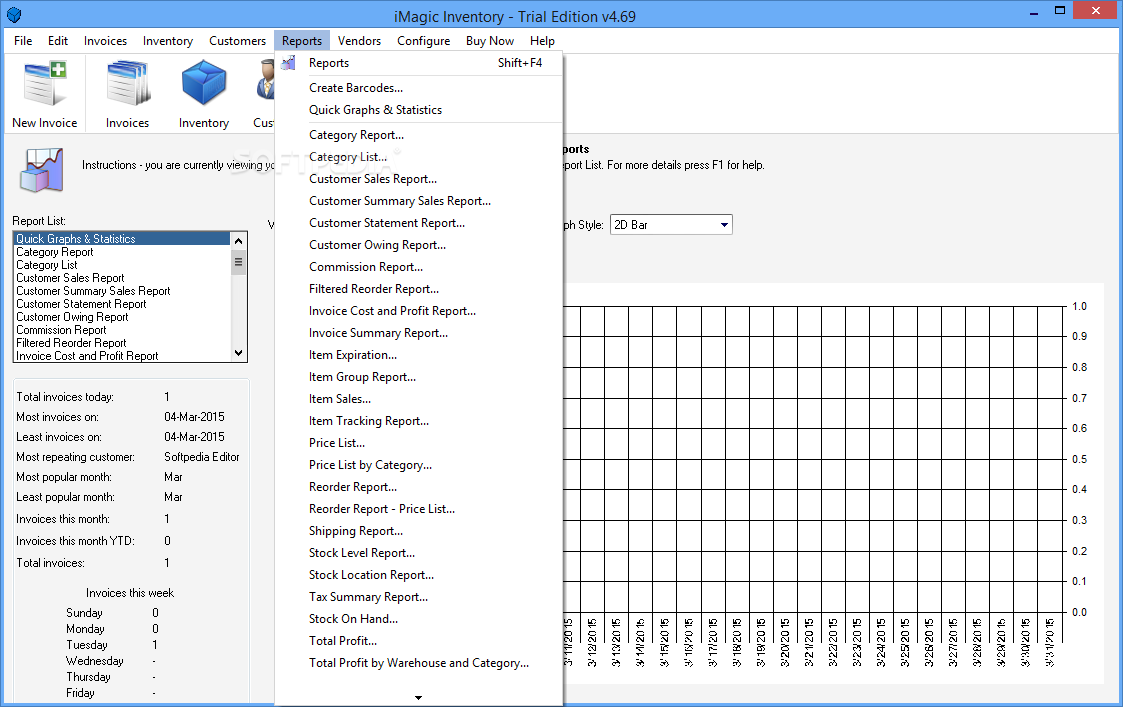This screenshot has height=707, width=1123.
Task: Close the open Reports menu
Action: click(x=302, y=41)
